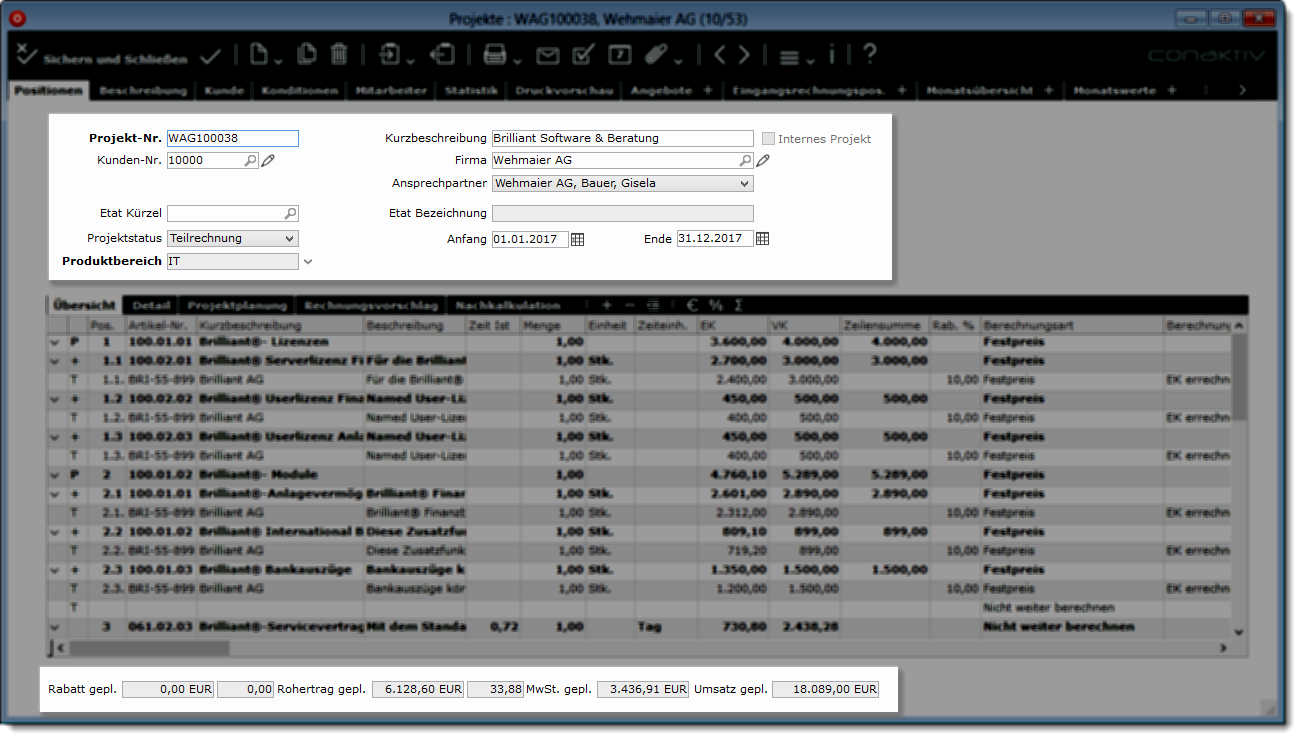Click the printer icon in toolbar
This screenshot has width=1301, height=740.
(x=494, y=55)
